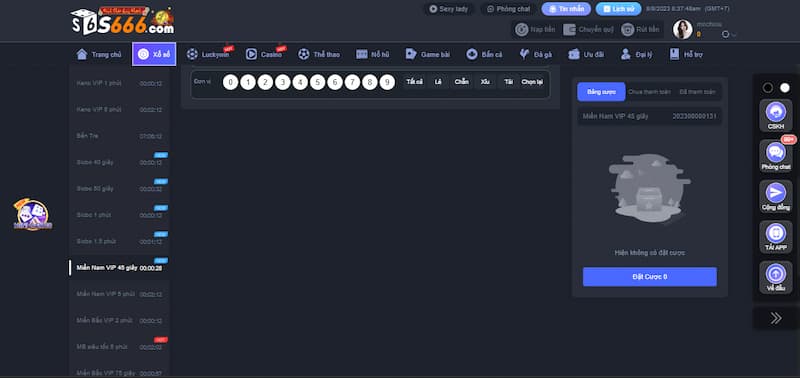
Task: Open the Nạp tiền deposit icon
Action: (521, 30)
